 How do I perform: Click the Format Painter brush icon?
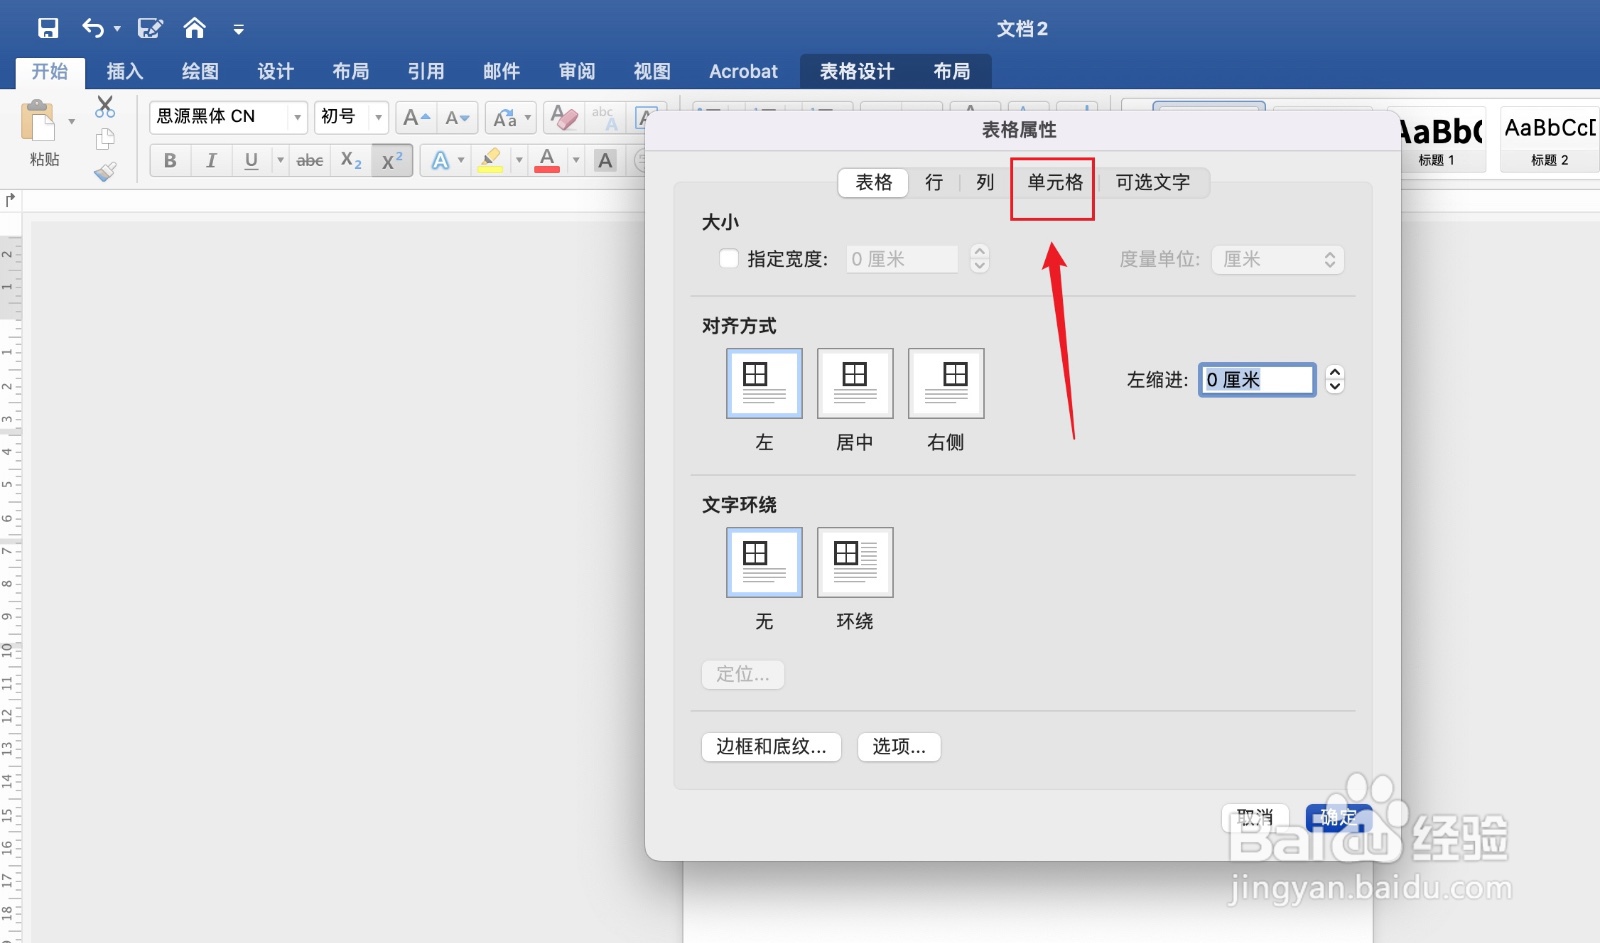click(105, 172)
